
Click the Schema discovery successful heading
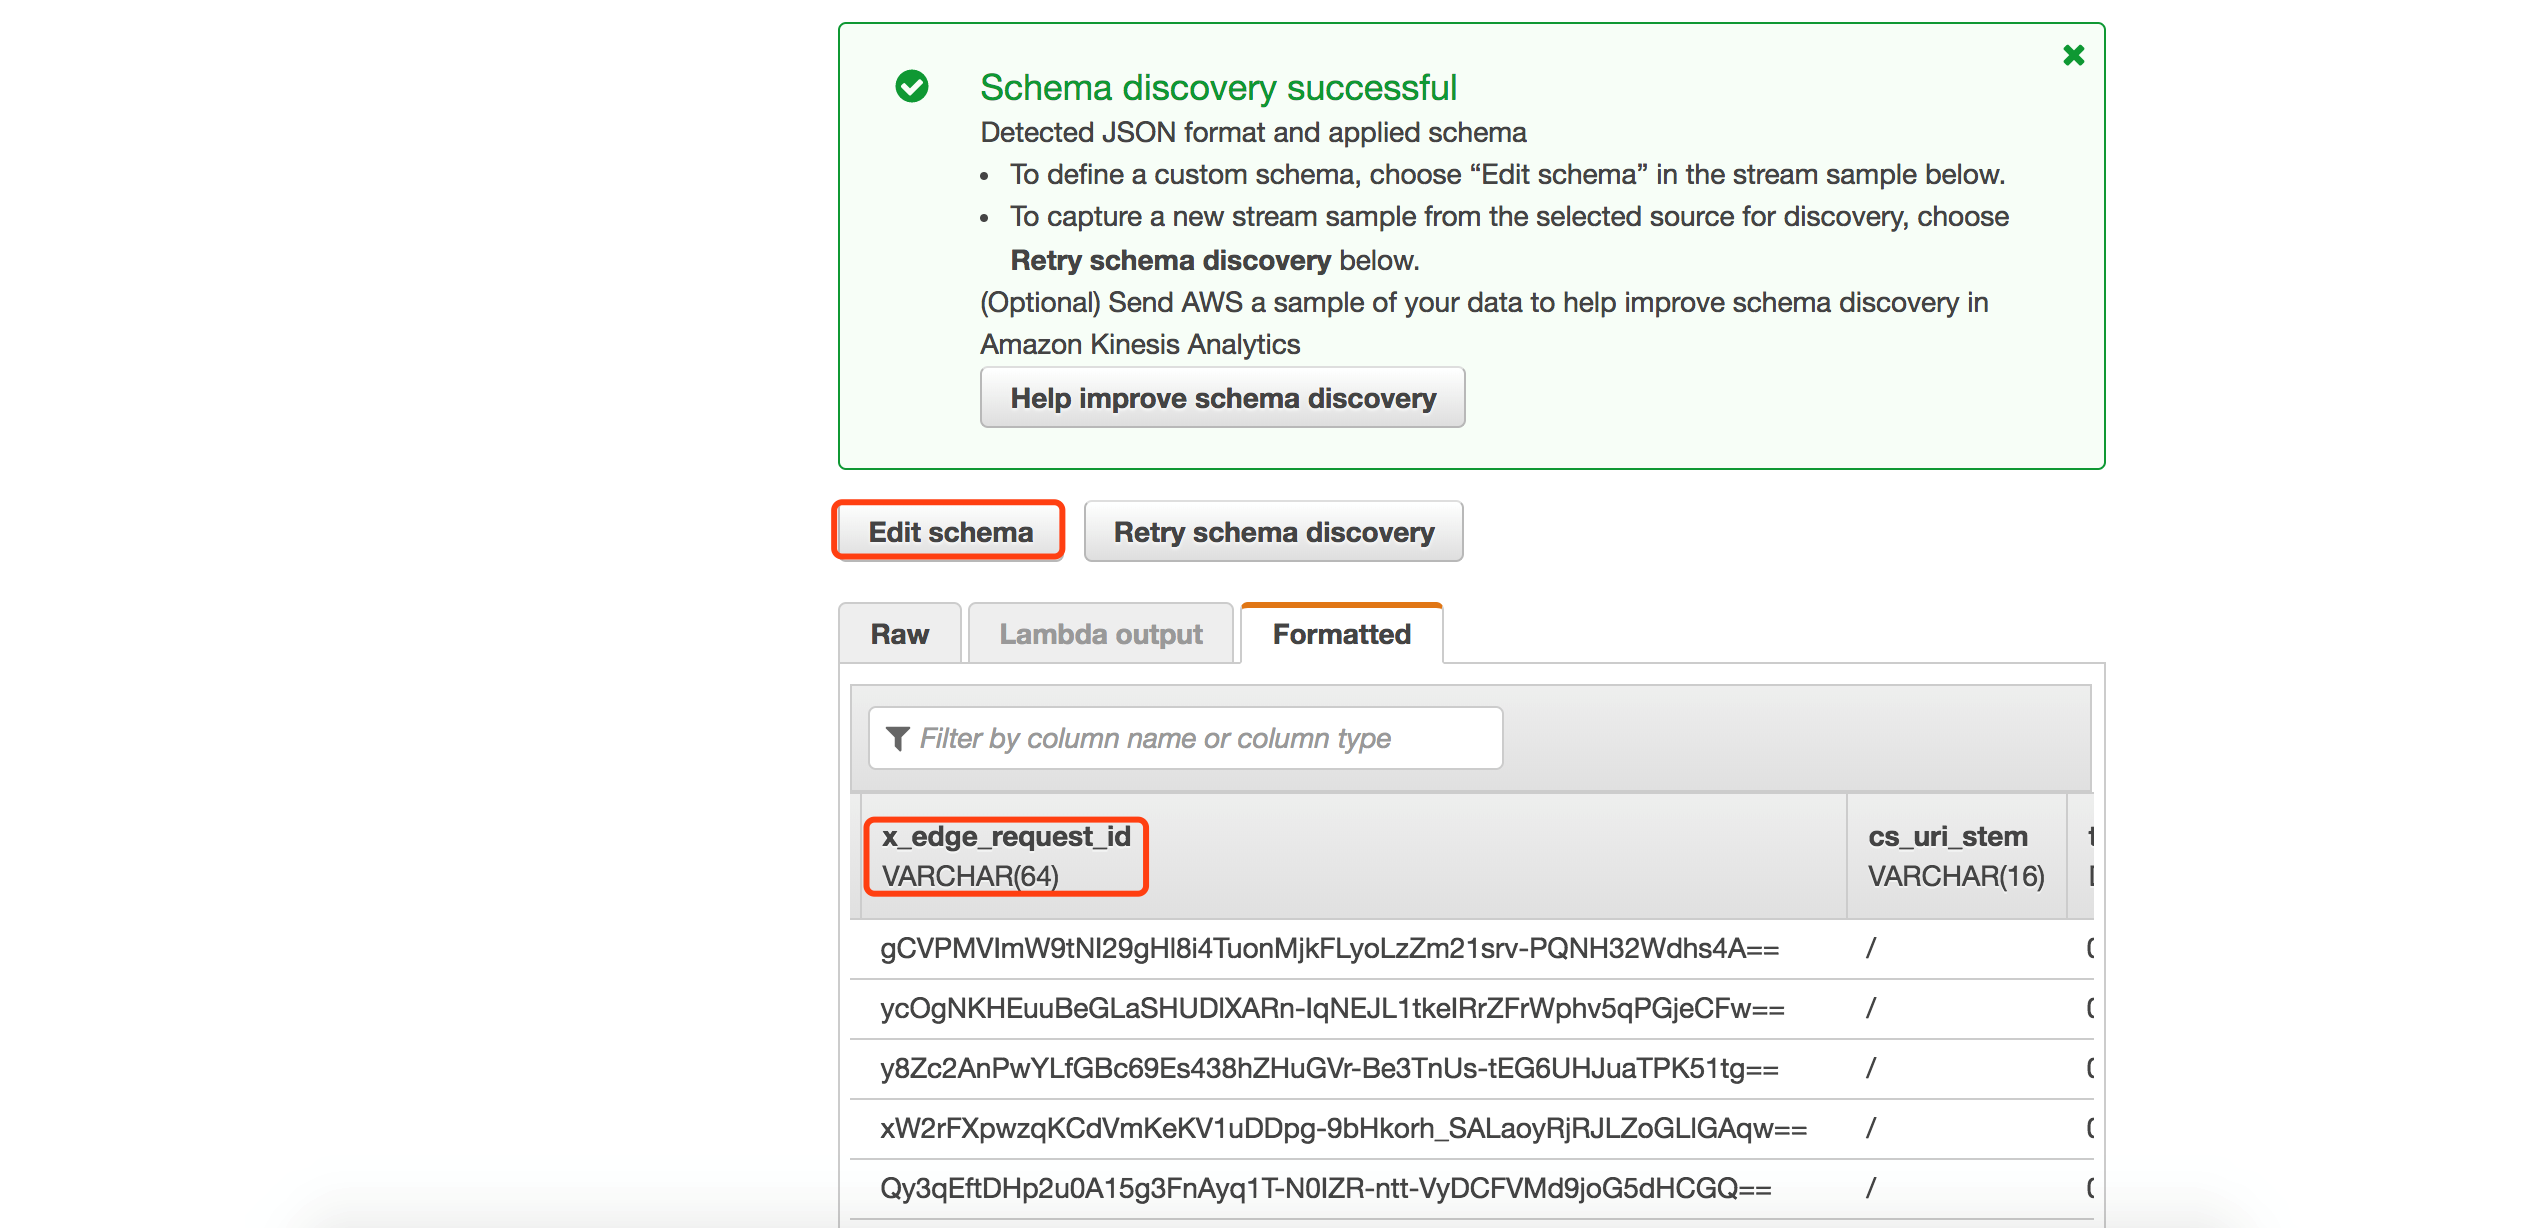[x=1217, y=88]
